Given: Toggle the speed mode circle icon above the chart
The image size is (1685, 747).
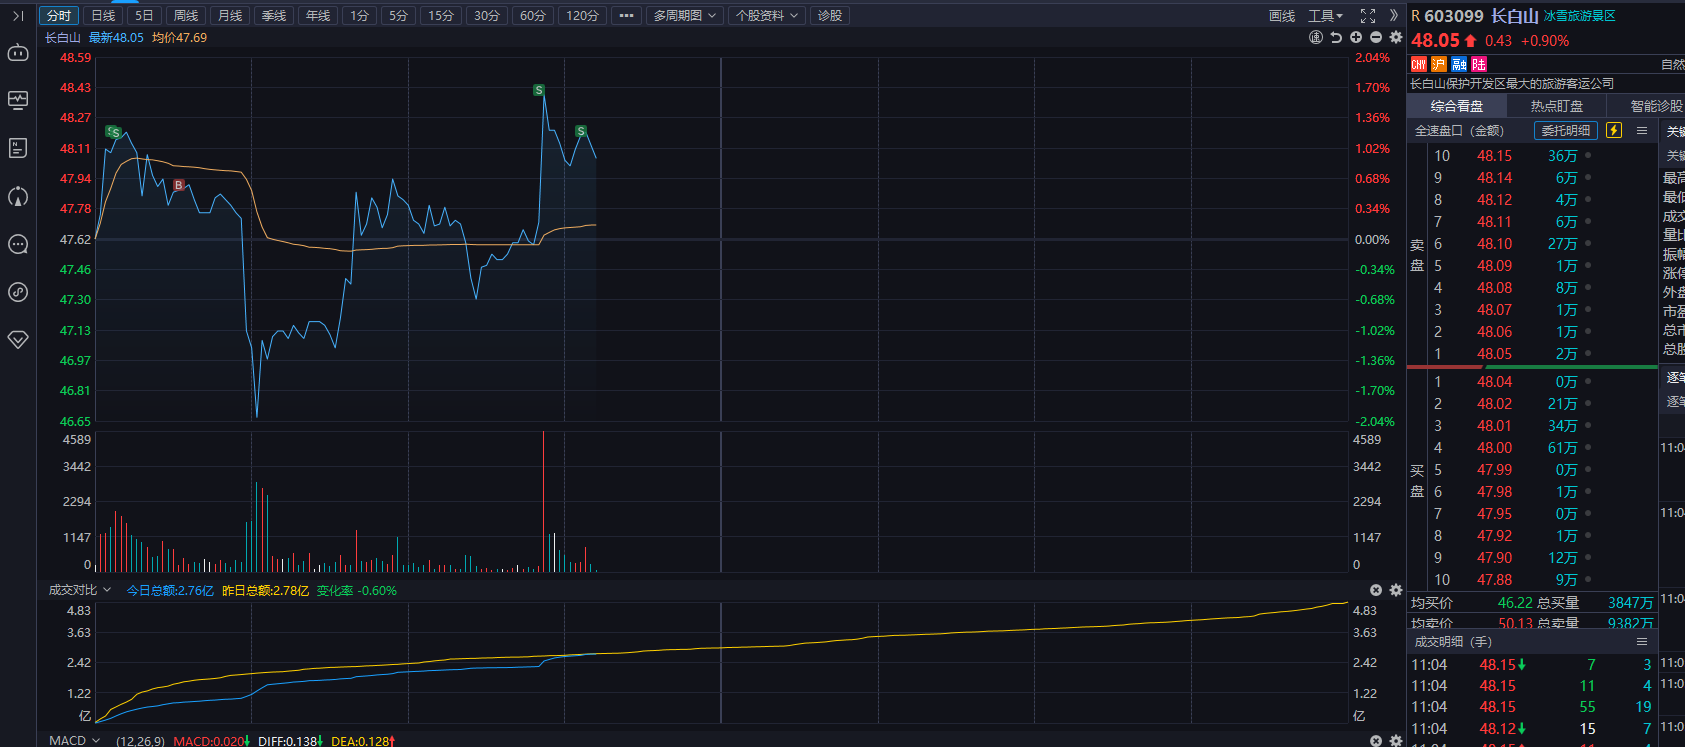Looking at the screenshot, I should (1316, 37).
